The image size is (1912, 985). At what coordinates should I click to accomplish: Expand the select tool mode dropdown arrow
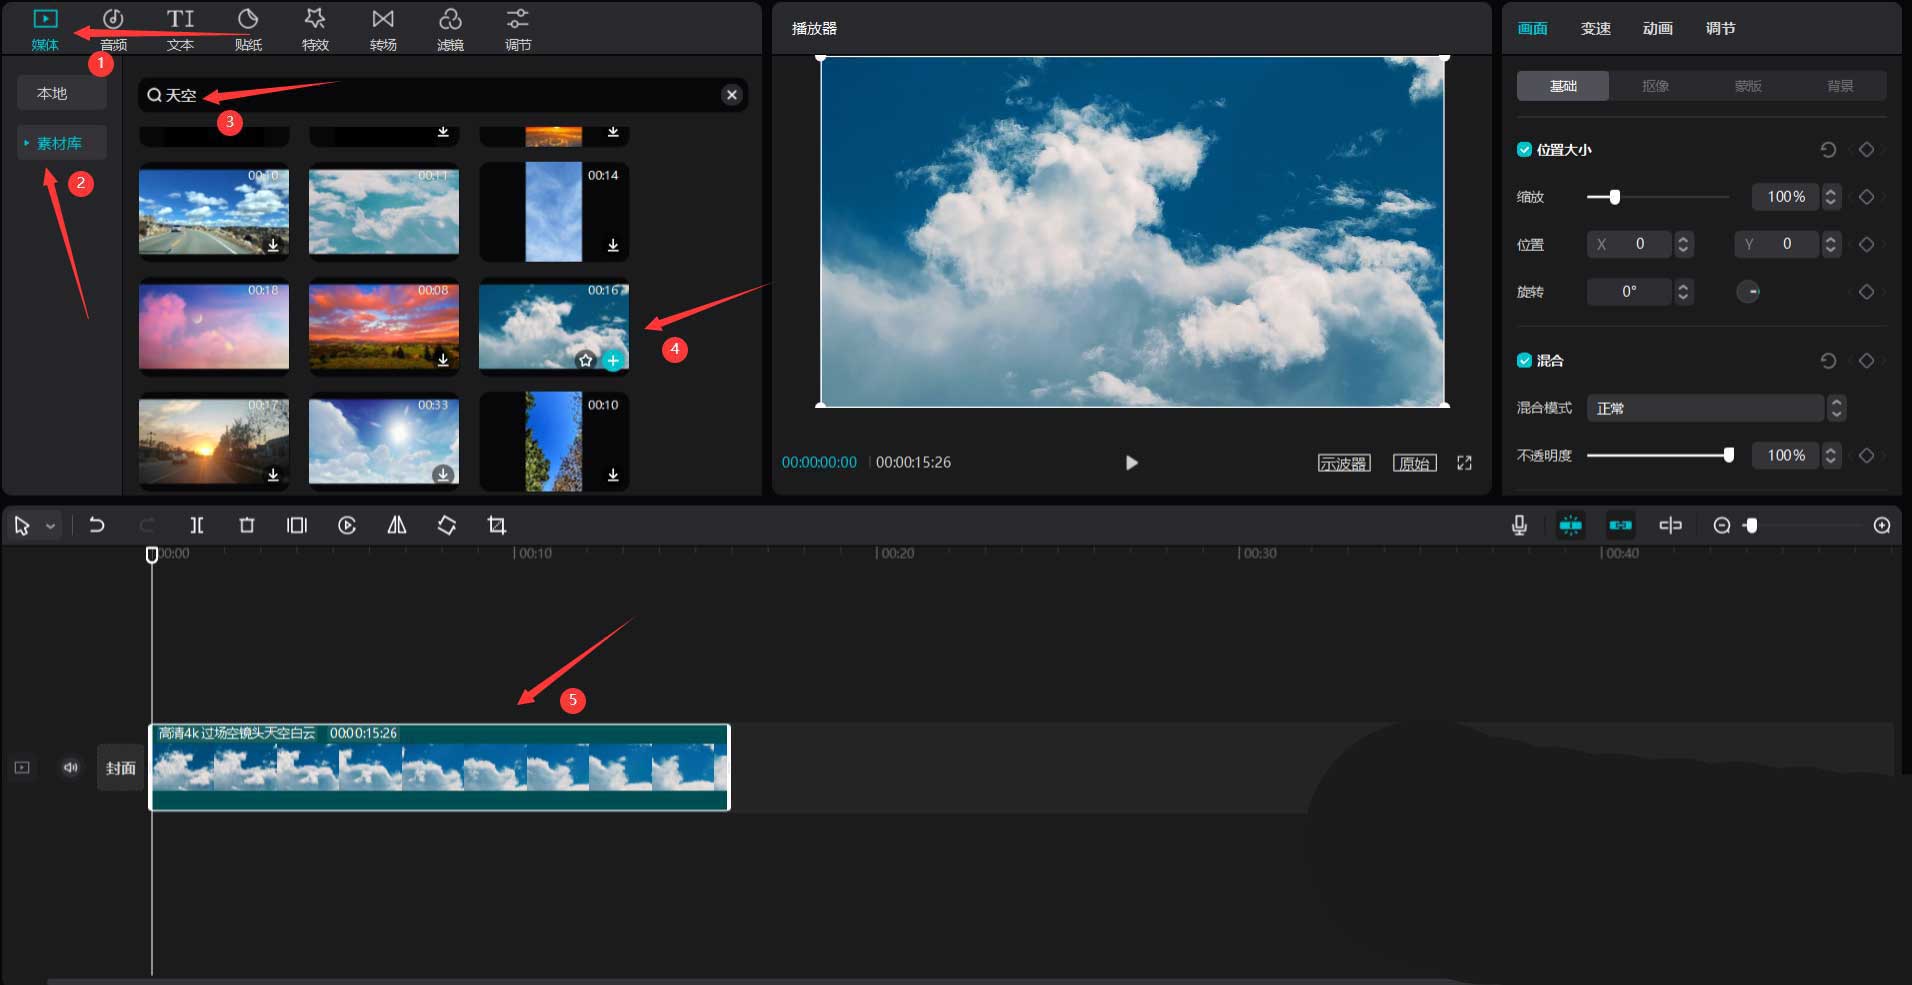coord(50,526)
